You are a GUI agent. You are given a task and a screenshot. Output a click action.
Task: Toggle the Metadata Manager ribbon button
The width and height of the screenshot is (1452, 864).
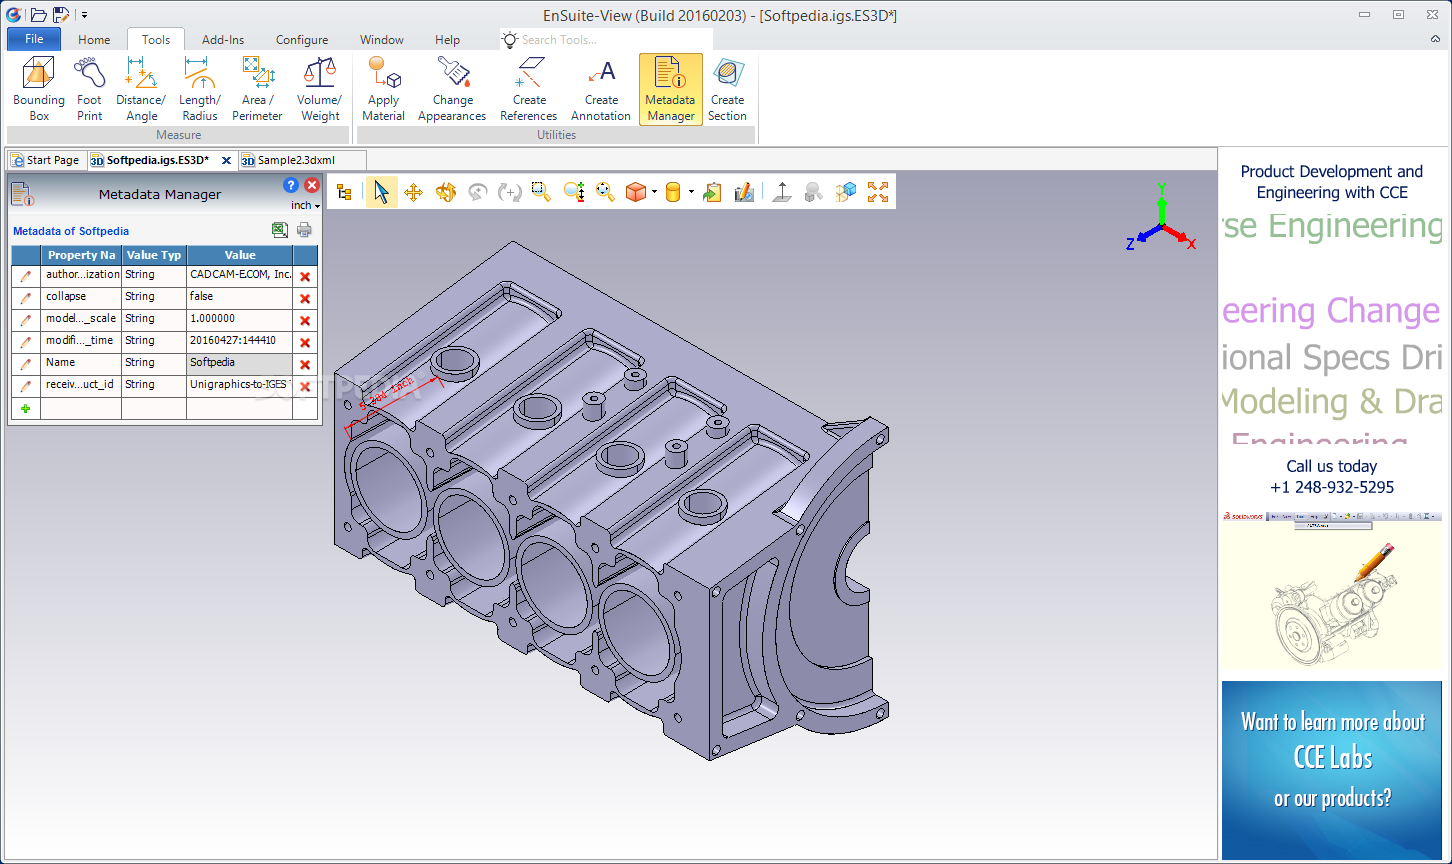(x=671, y=89)
